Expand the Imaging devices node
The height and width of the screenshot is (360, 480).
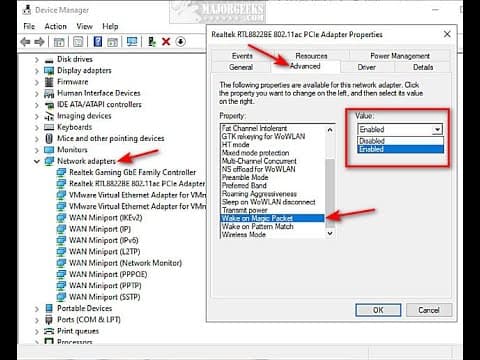click(x=37, y=117)
